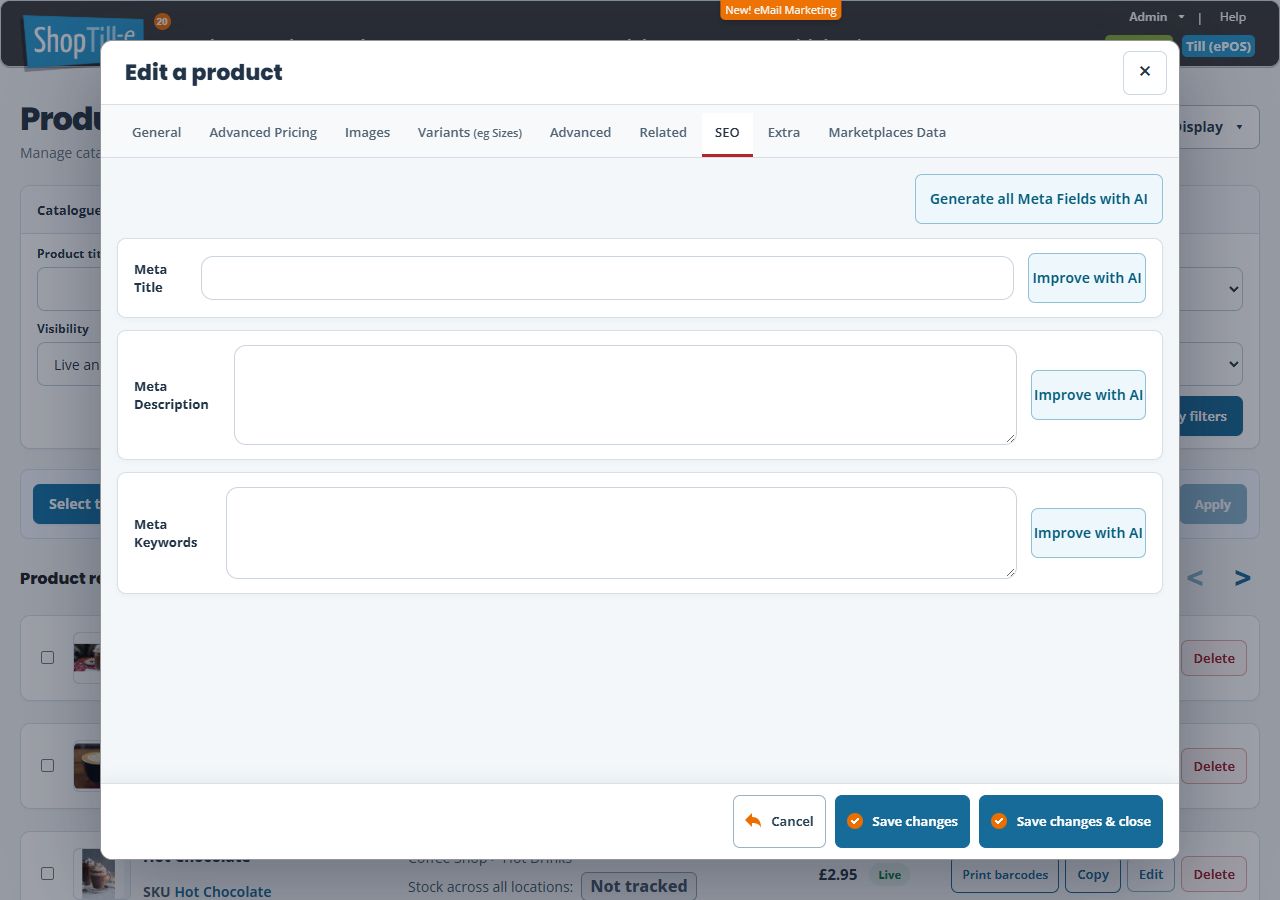Screen dimensions: 1280x900
Task: Click the Hot Chocolate product thumbnail
Action: tap(99, 874)
